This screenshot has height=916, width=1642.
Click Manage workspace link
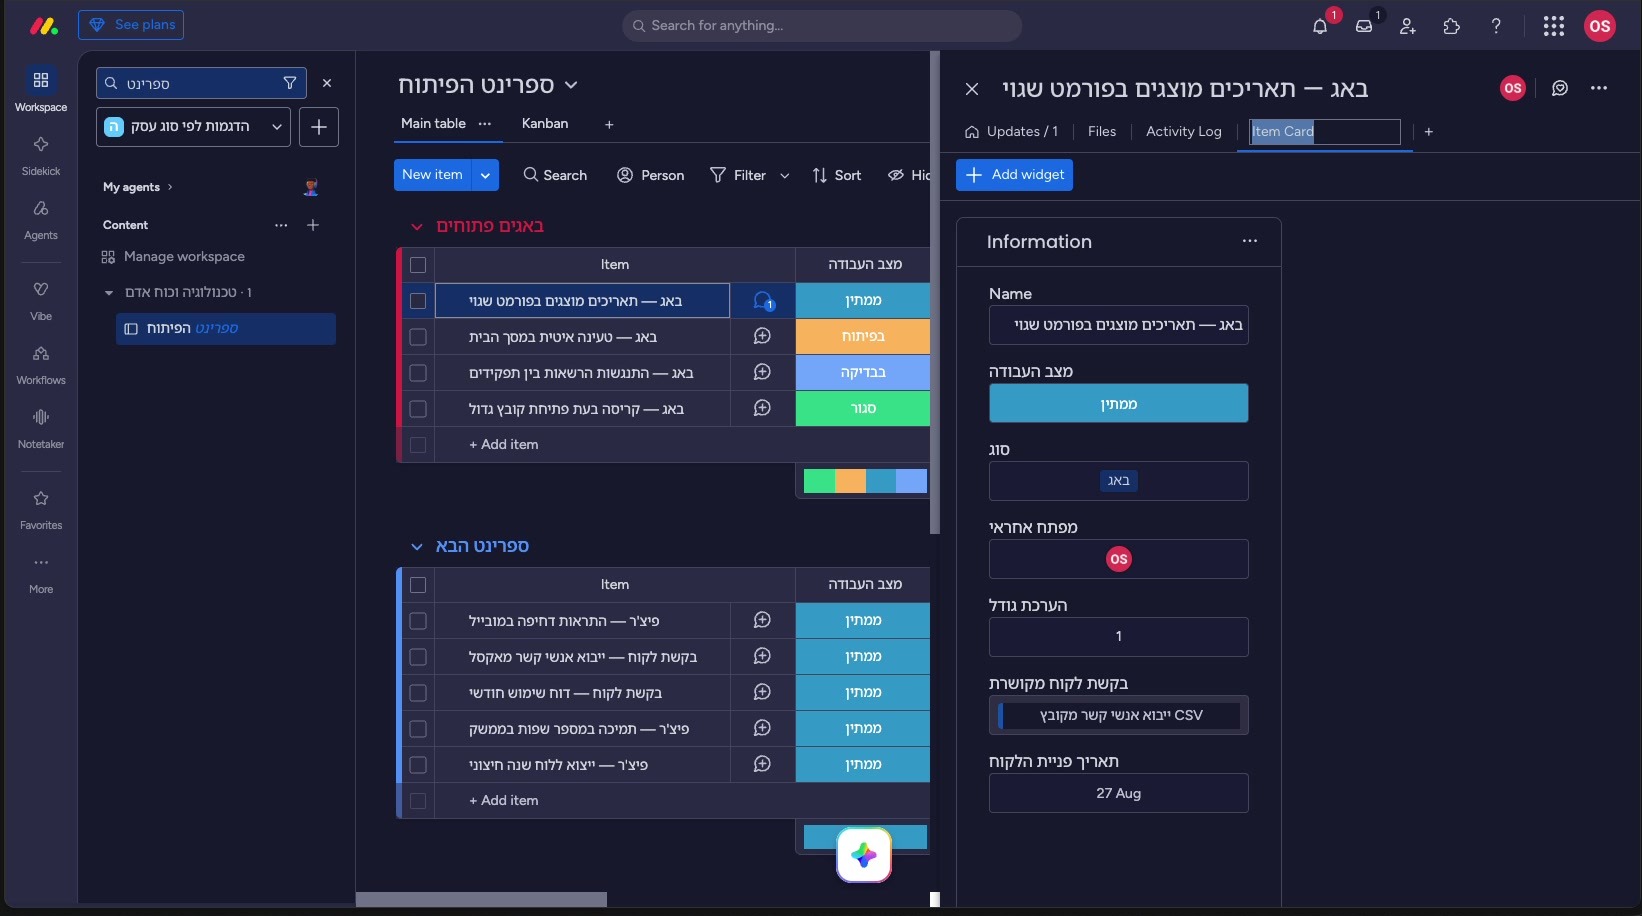(173, 257)
